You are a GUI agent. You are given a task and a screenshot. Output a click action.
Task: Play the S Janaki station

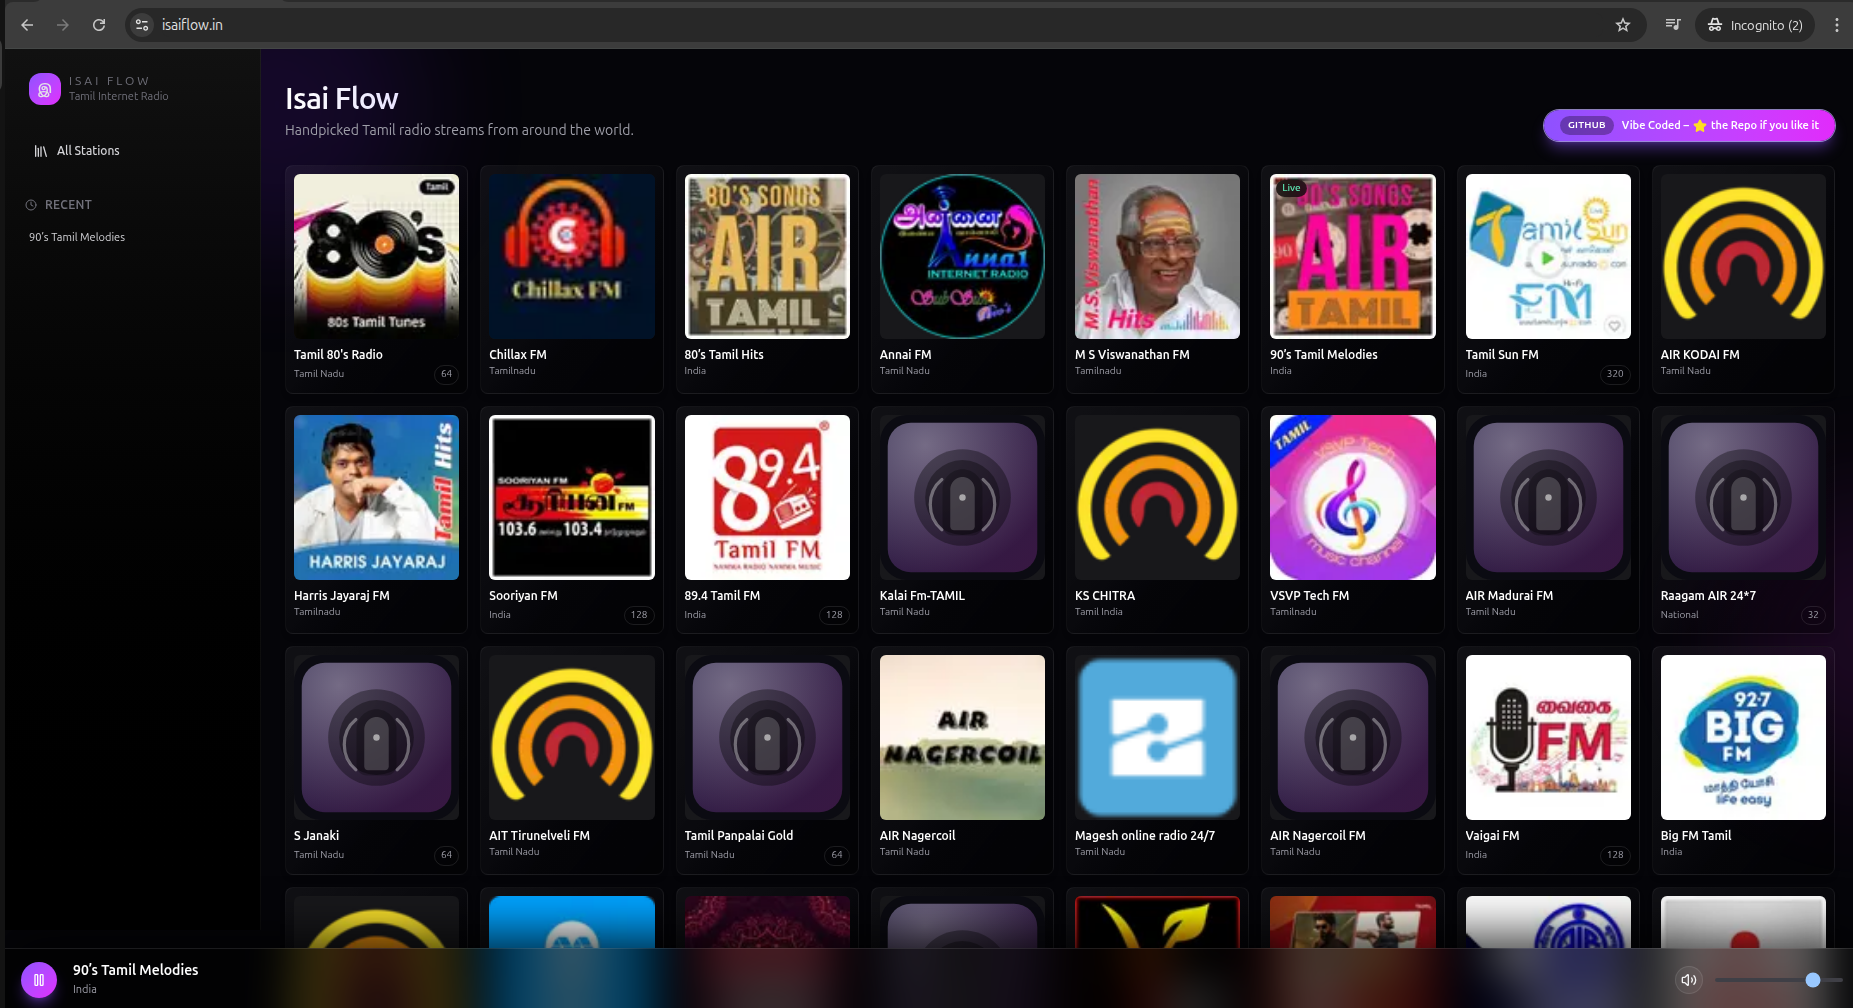pos(376,760)
